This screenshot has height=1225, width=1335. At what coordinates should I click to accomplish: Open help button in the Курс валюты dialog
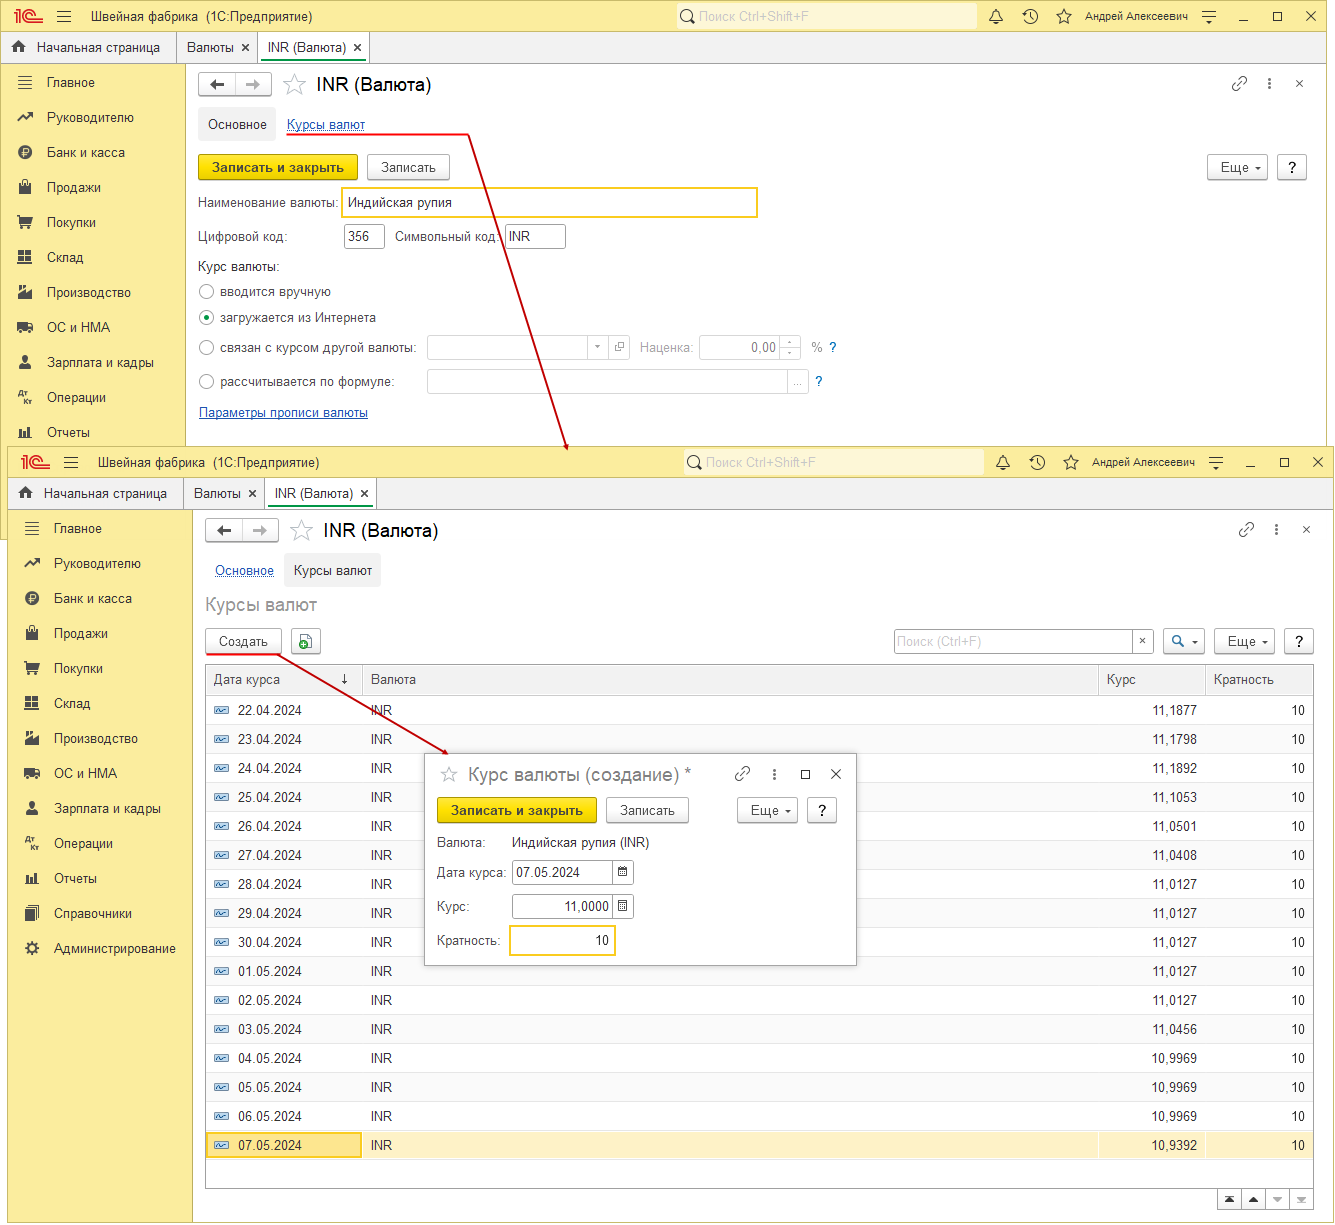point(822,810)
